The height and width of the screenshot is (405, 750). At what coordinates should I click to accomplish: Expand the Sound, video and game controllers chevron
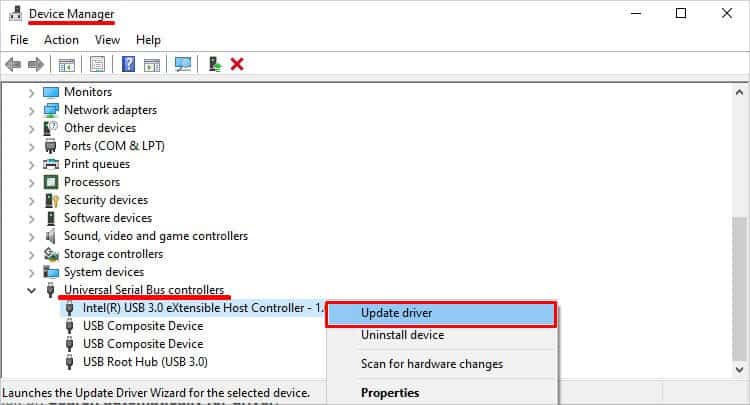(x=31, y=237)
